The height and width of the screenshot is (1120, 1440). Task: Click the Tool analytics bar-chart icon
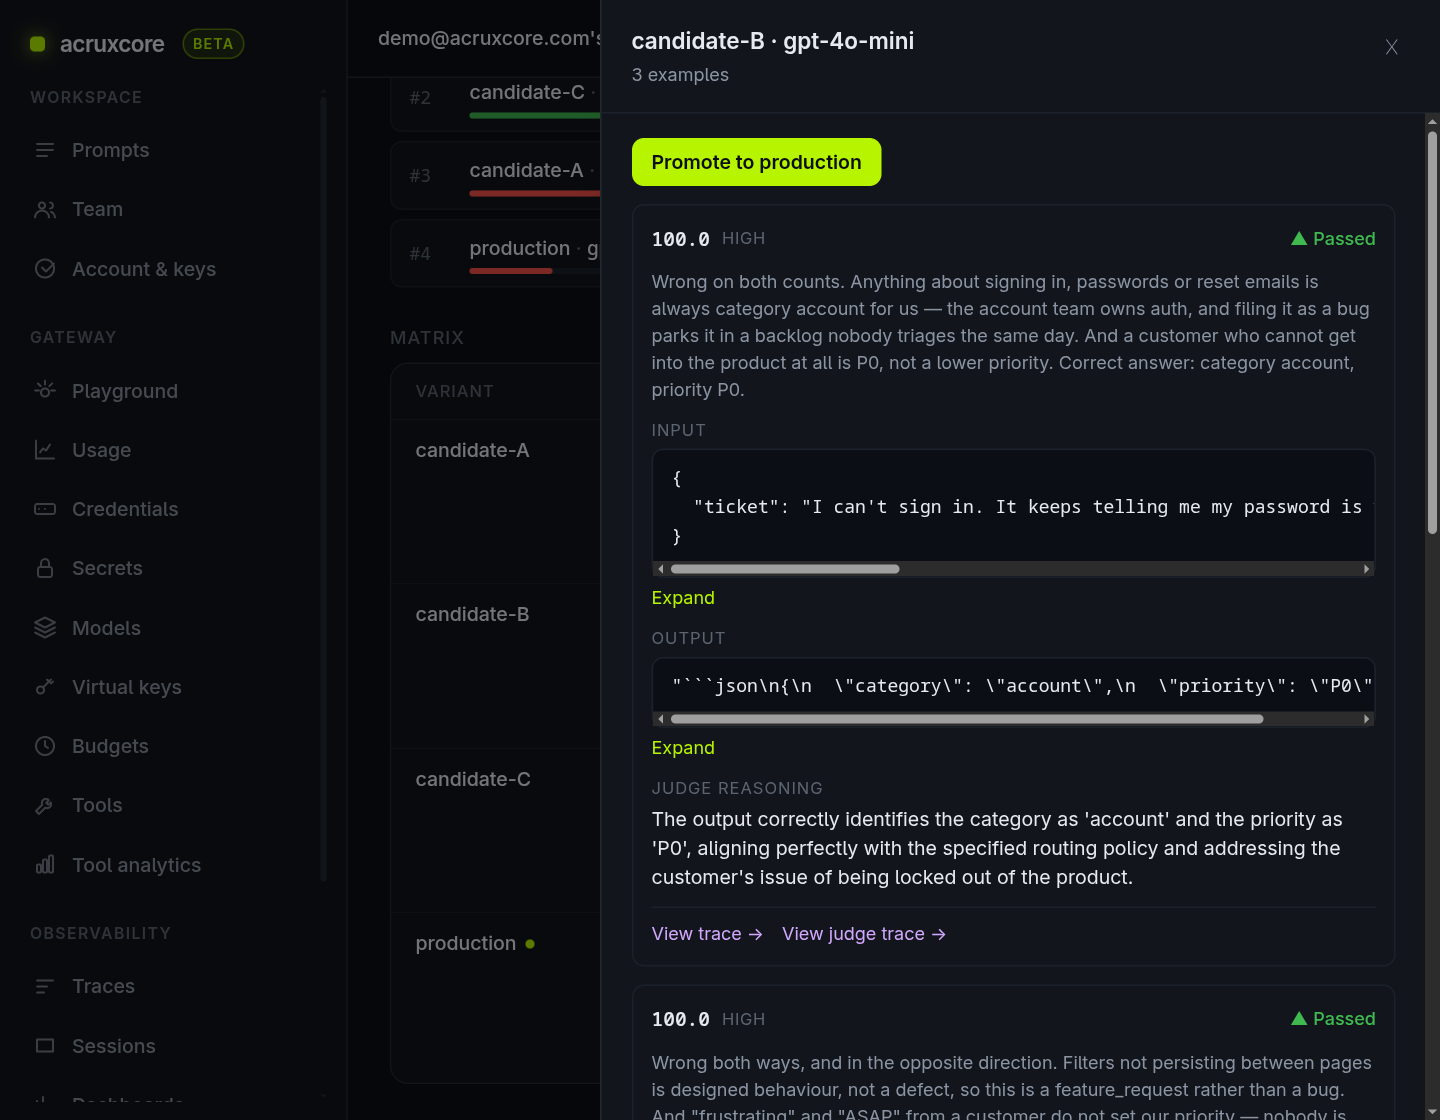point(45,865)
